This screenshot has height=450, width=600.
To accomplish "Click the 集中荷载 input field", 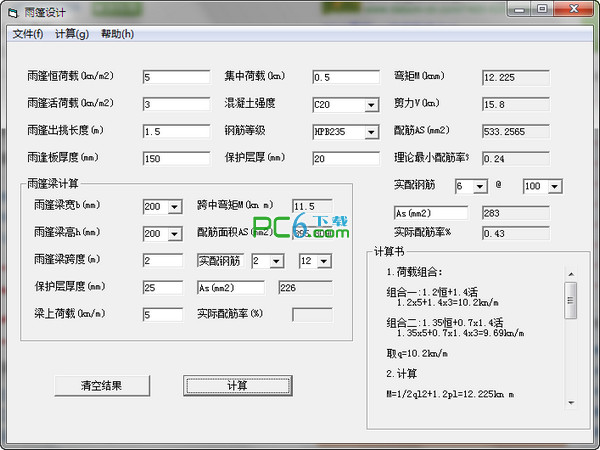I will [x=346, y=77].
